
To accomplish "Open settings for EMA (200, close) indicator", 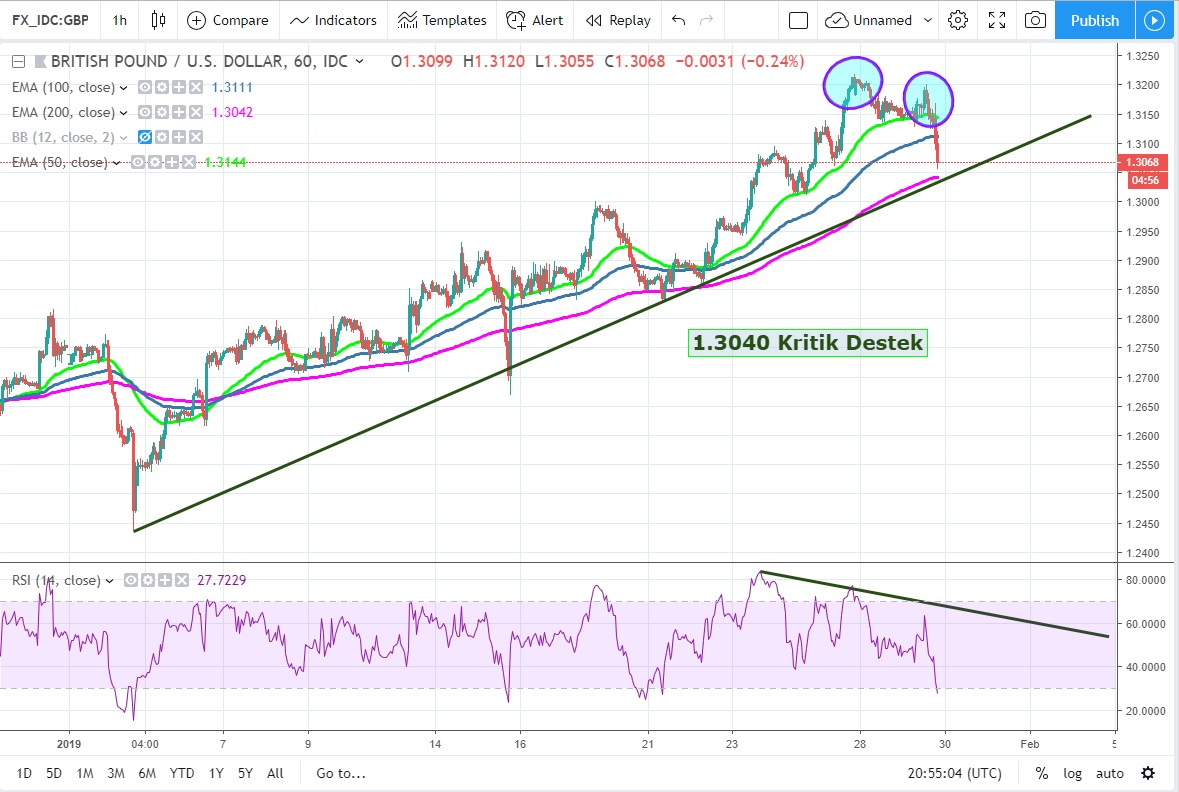I will (x=159, y=113).
